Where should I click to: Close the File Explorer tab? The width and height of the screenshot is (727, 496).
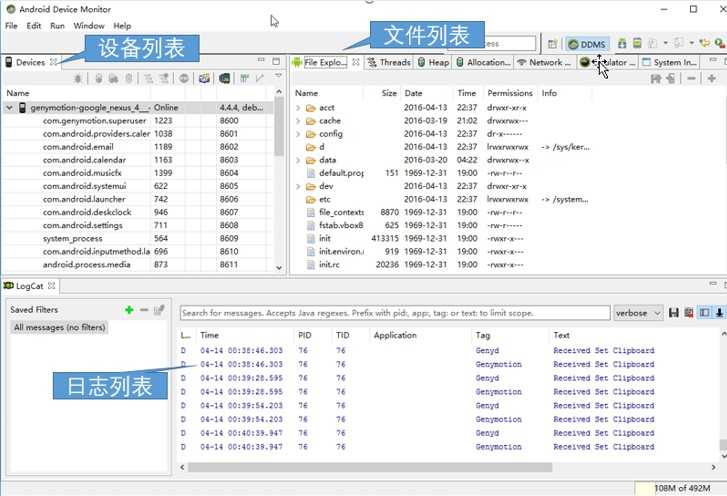(356, 62)
